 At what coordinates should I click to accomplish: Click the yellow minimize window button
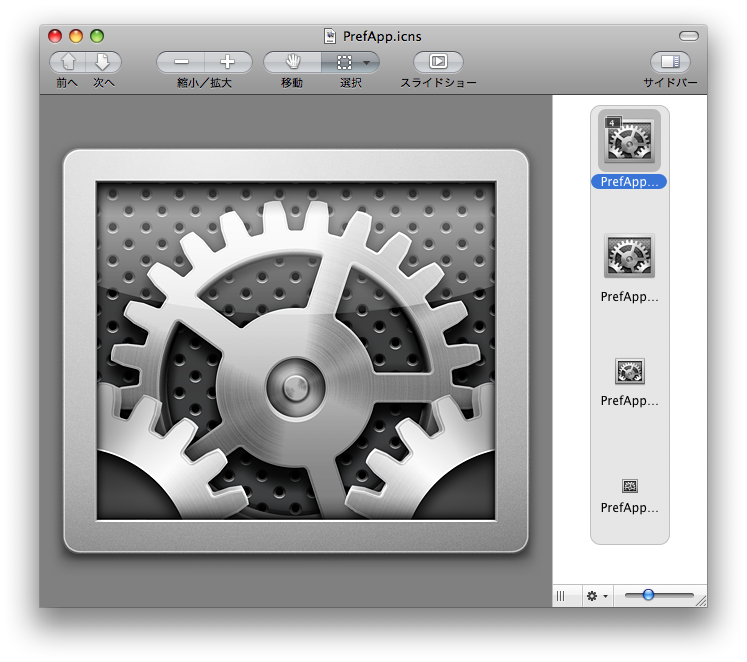76,36
